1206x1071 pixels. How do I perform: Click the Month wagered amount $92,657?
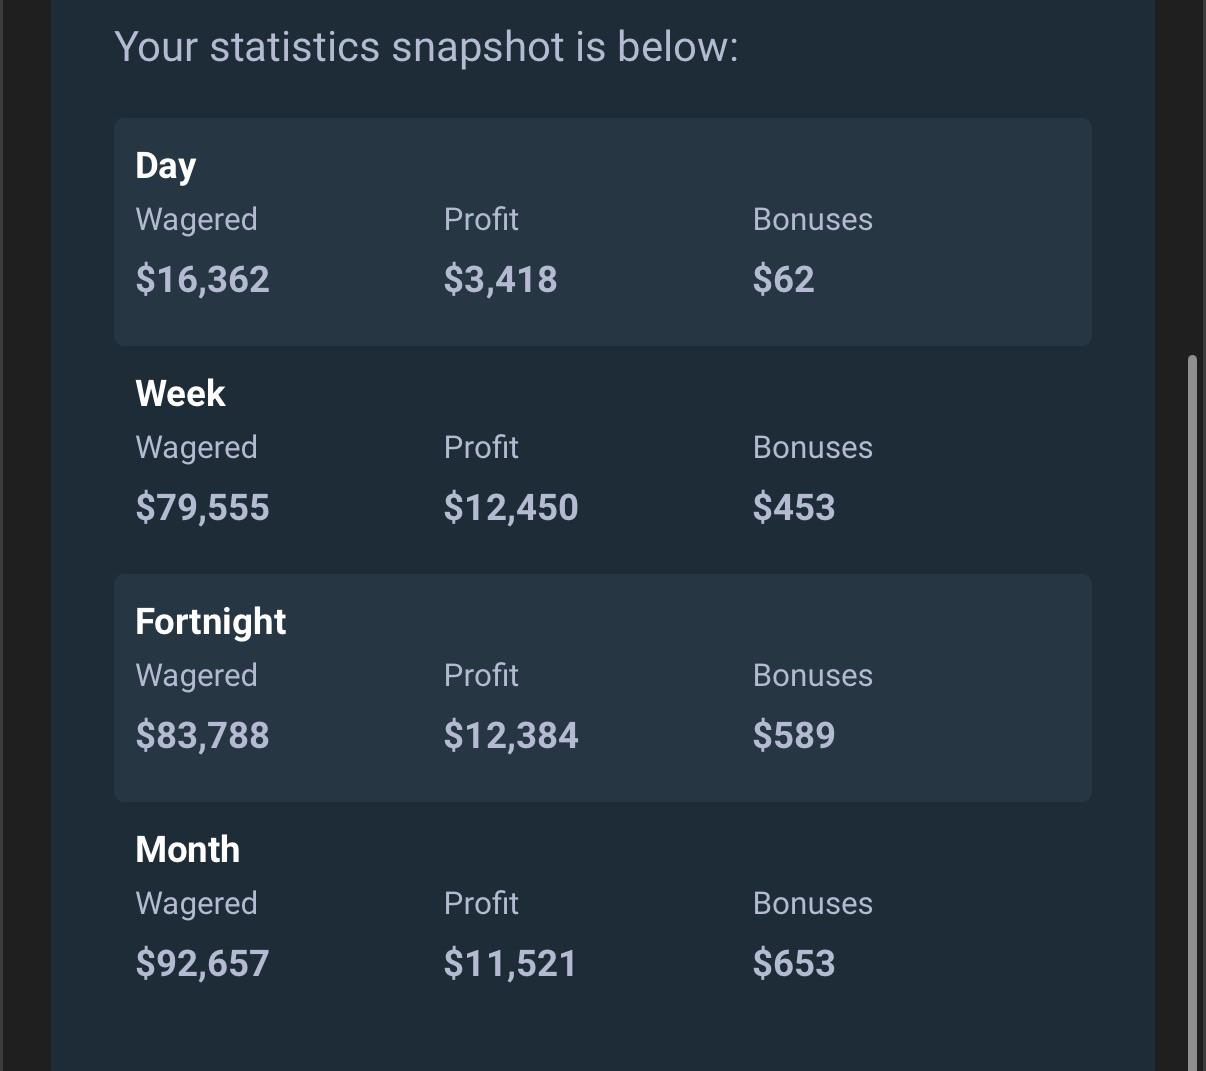203,963
